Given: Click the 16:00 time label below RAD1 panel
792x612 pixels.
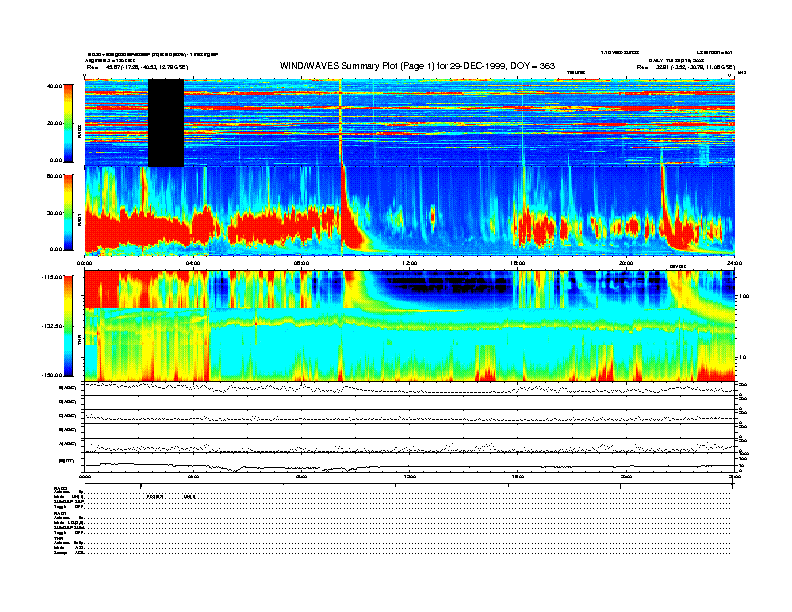Looking at the screenshot, I should pyautogui.click(x=518, y=264).
